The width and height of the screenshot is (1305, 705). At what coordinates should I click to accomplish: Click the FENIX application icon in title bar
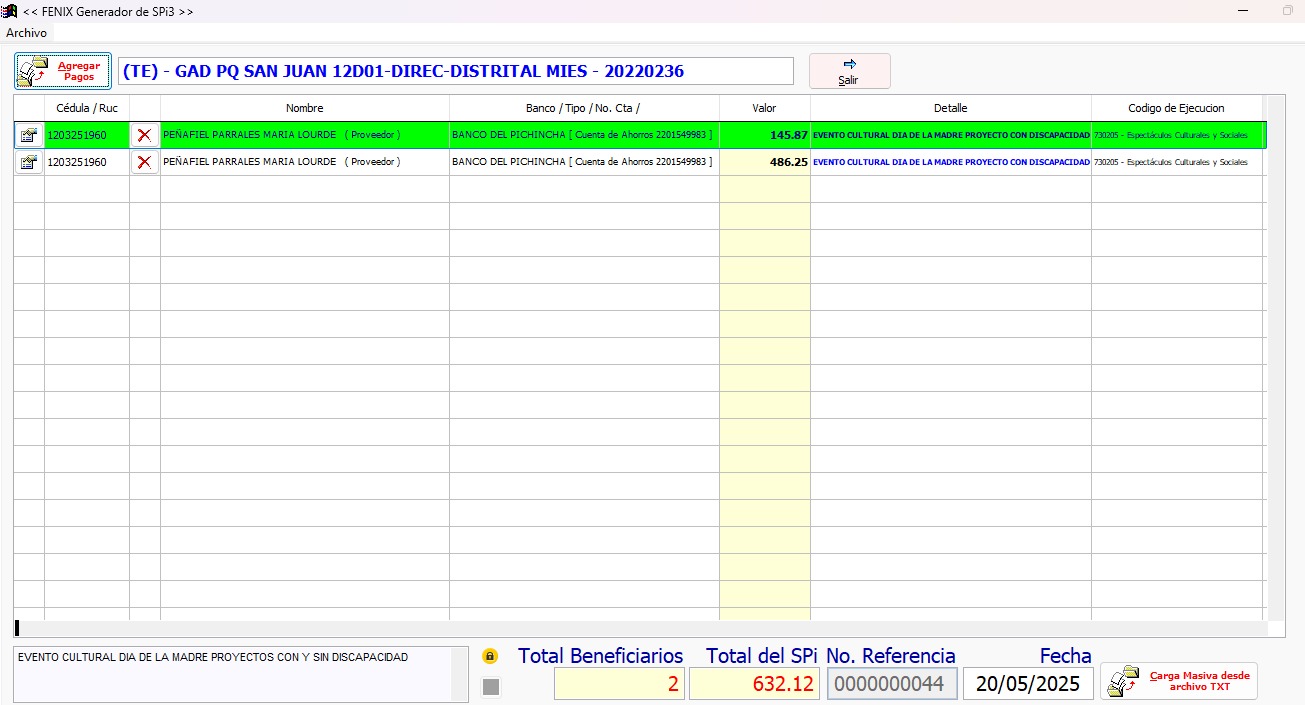tap(10, 11)
